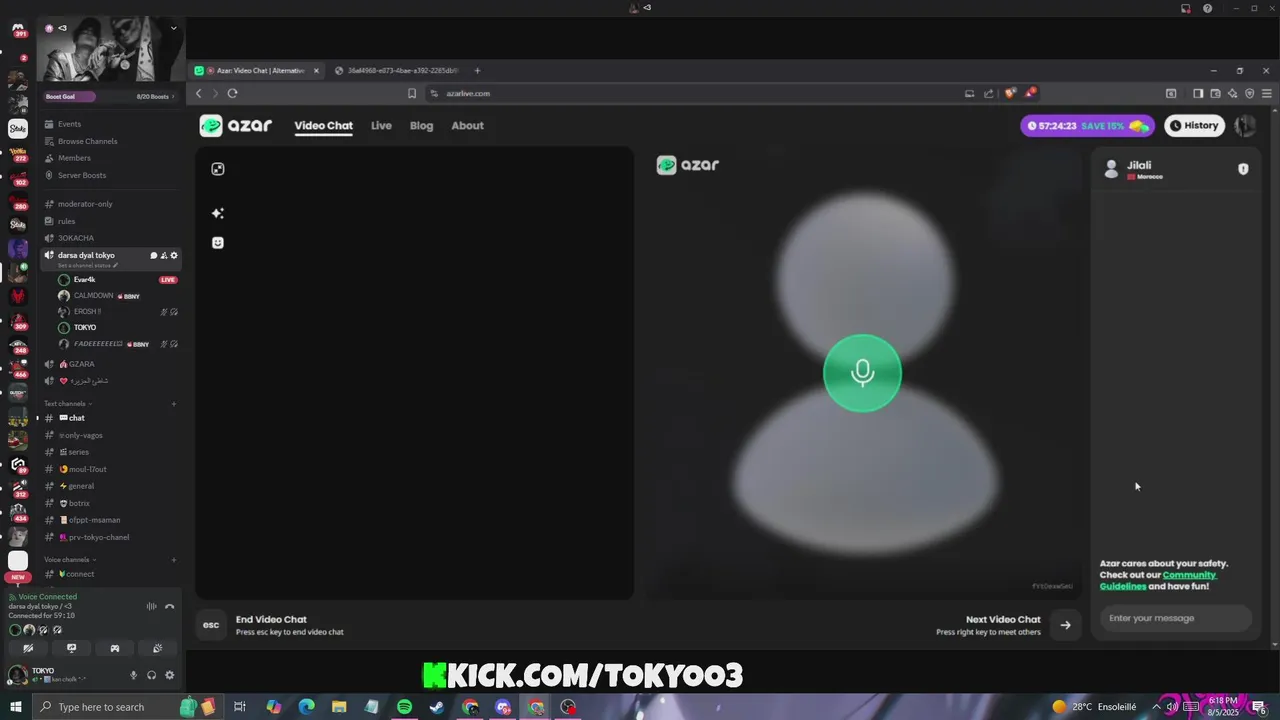Viewport: 1280px width, 720px height.
Task: Open the Azar History button
Action: [x=1194, y=125]
